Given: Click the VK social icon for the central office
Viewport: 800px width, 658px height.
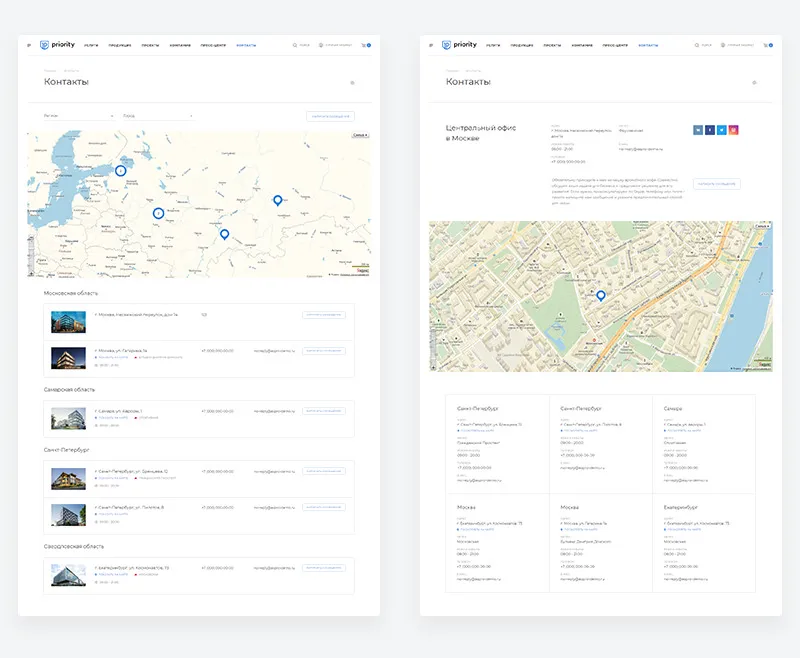Looking at the screenshot, I should pyautogui.click(x=697, y=130).
